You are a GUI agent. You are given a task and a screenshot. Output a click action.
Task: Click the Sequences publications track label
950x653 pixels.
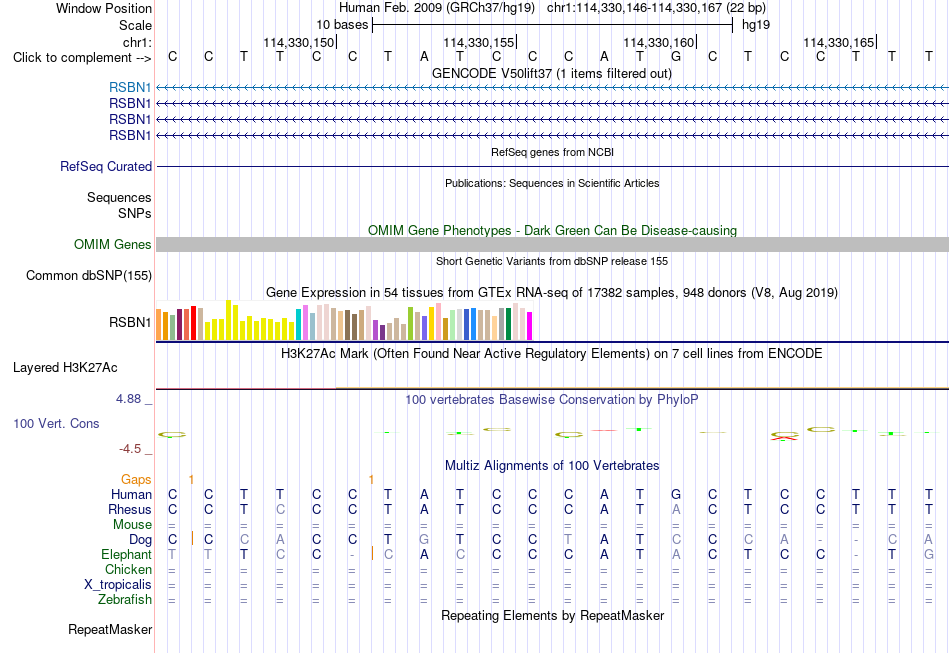(119, 197)
